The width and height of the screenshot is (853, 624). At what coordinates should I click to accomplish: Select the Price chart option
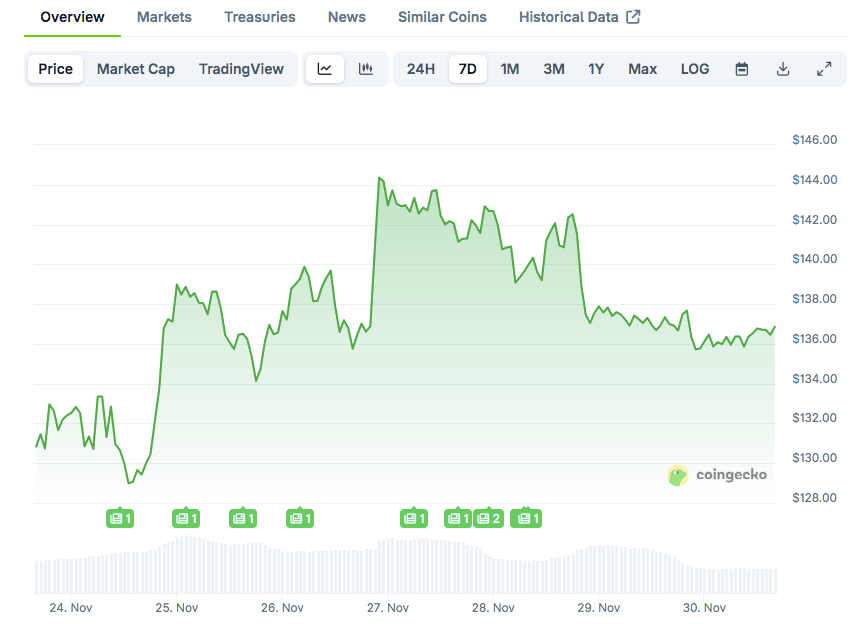[56, 69]
